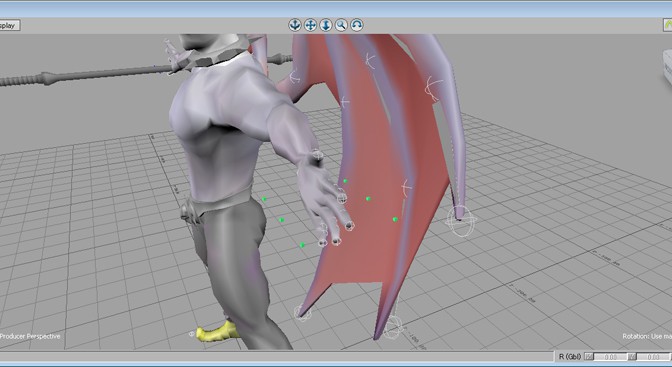Select the lowest green marker below the fingertips
Viewport: 672px width, 367px height.
coord(302,245)
